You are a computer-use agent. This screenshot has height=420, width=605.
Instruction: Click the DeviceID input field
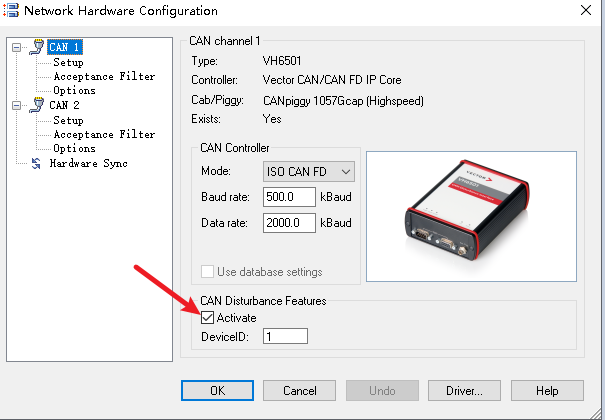(285, 336)
